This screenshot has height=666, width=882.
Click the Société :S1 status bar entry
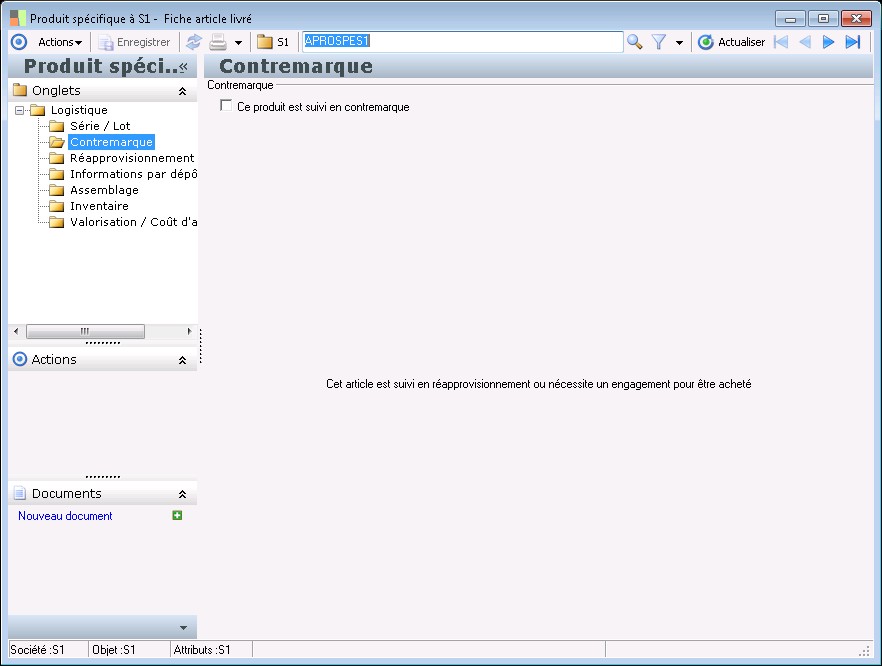click(x=37, y=650)
